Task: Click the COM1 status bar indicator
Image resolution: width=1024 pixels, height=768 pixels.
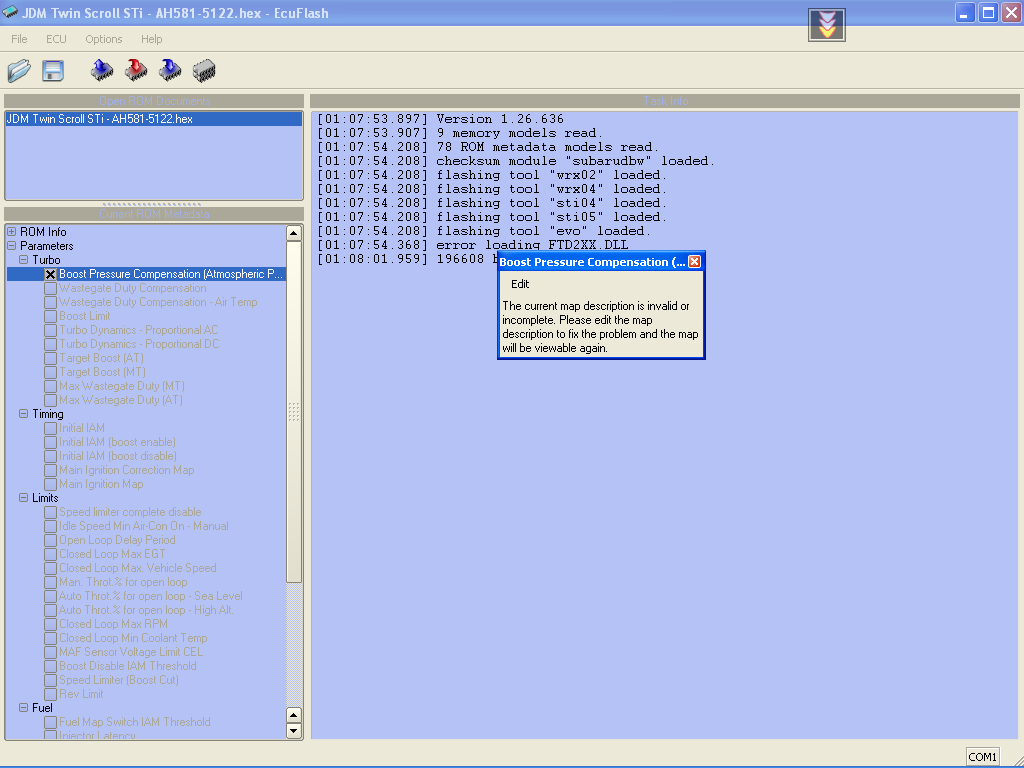Action: (x=982, y=757)
